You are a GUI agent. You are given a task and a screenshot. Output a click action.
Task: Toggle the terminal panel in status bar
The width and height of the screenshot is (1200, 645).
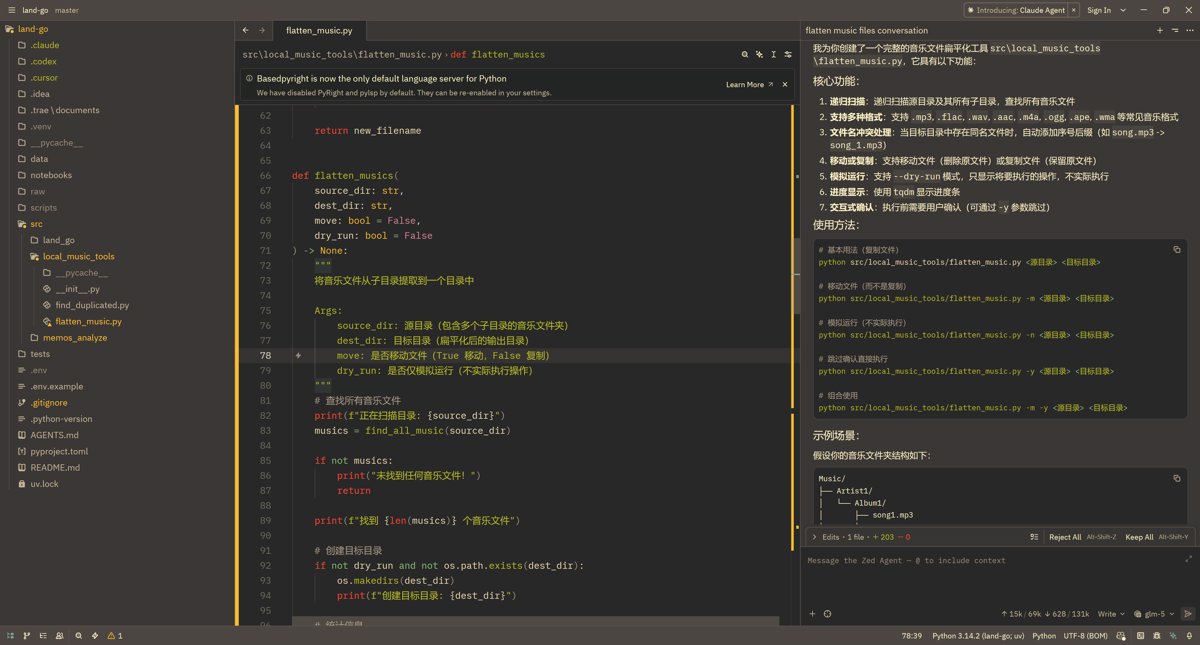[x=1138, y=636]
